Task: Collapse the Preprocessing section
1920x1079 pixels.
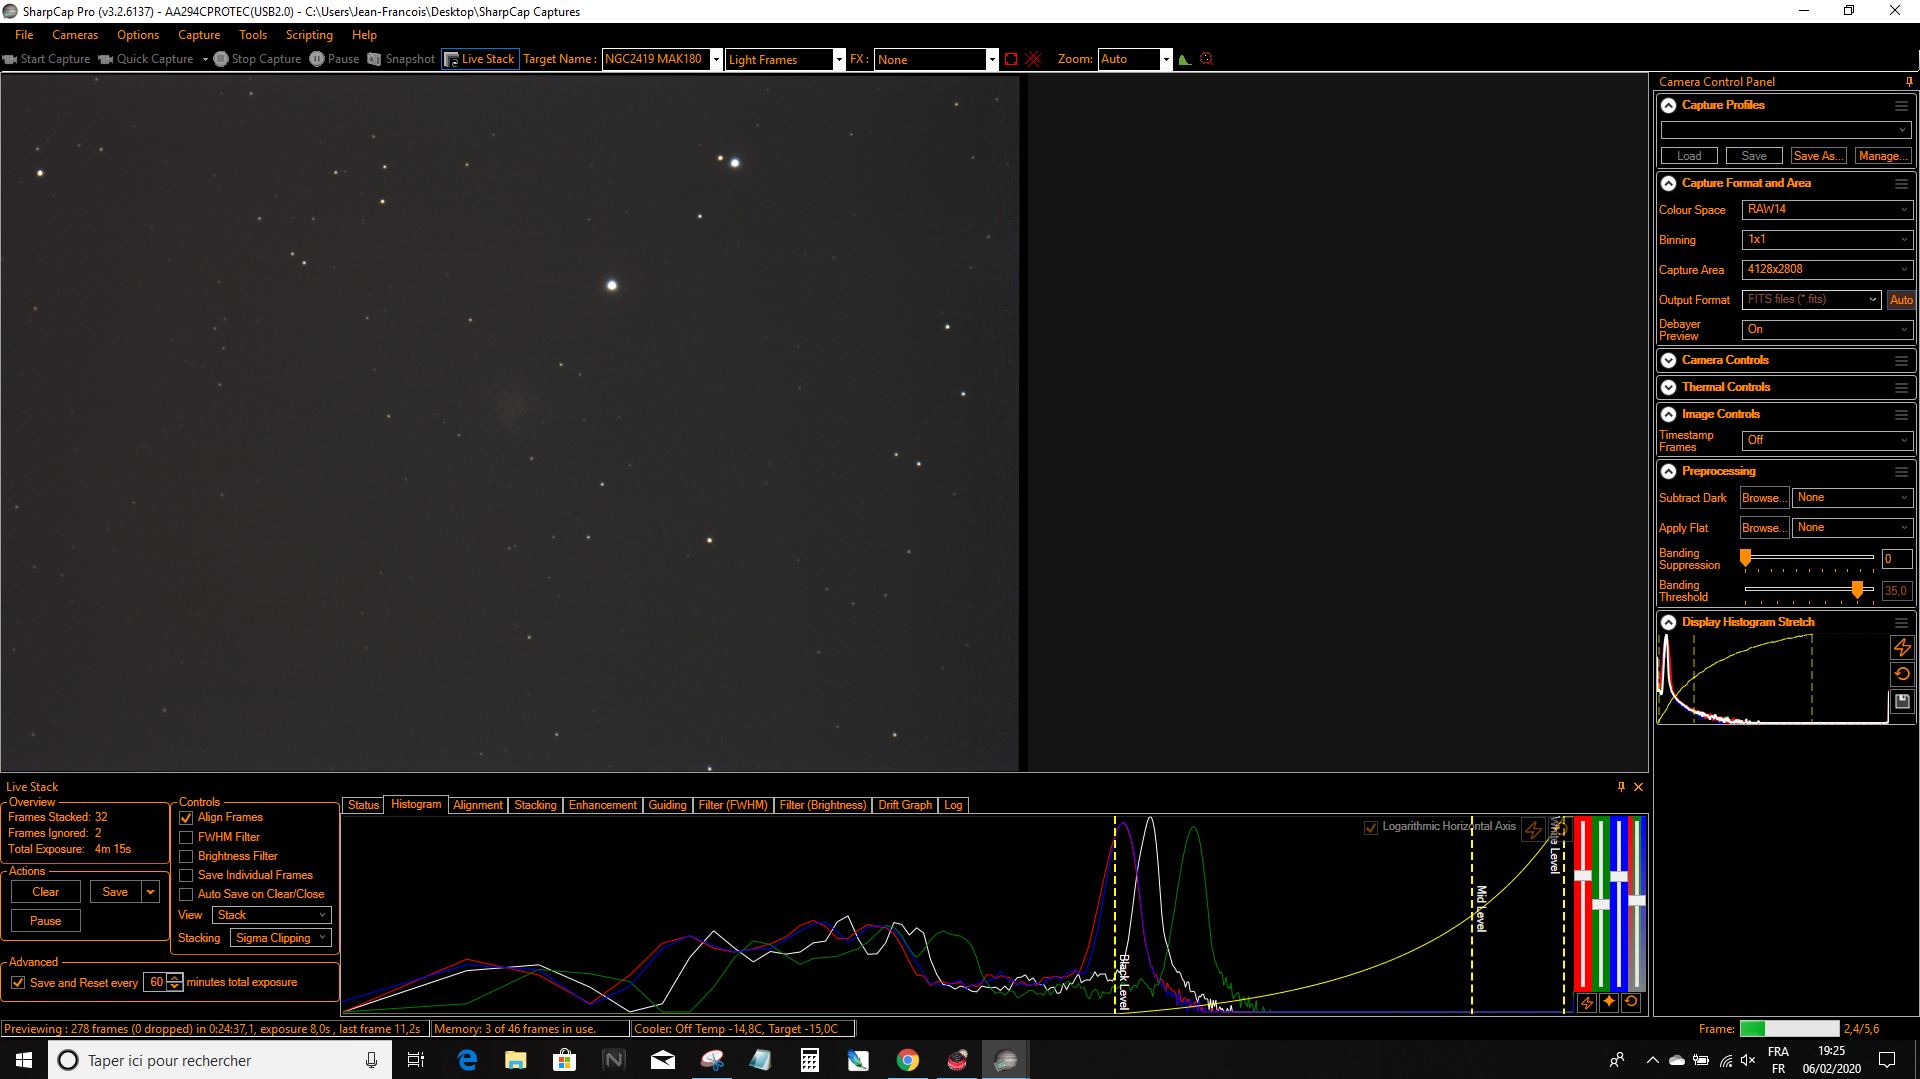Action: coord(1668,471)
